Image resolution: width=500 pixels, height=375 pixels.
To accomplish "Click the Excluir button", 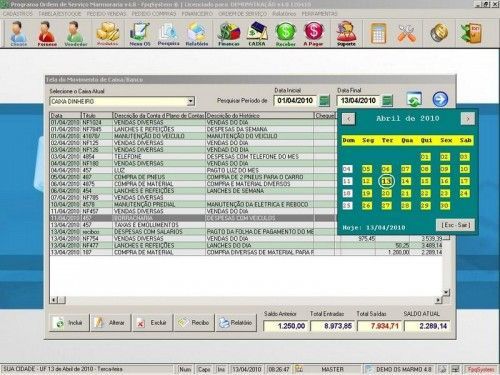I will coord(153,323).
